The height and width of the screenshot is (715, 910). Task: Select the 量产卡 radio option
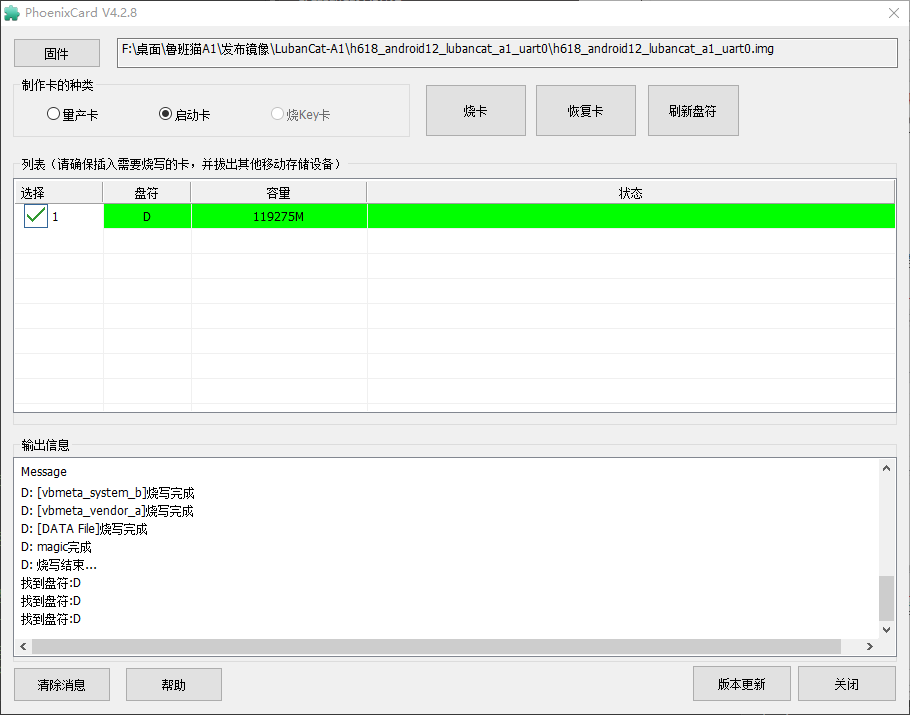tap(54, 114)
